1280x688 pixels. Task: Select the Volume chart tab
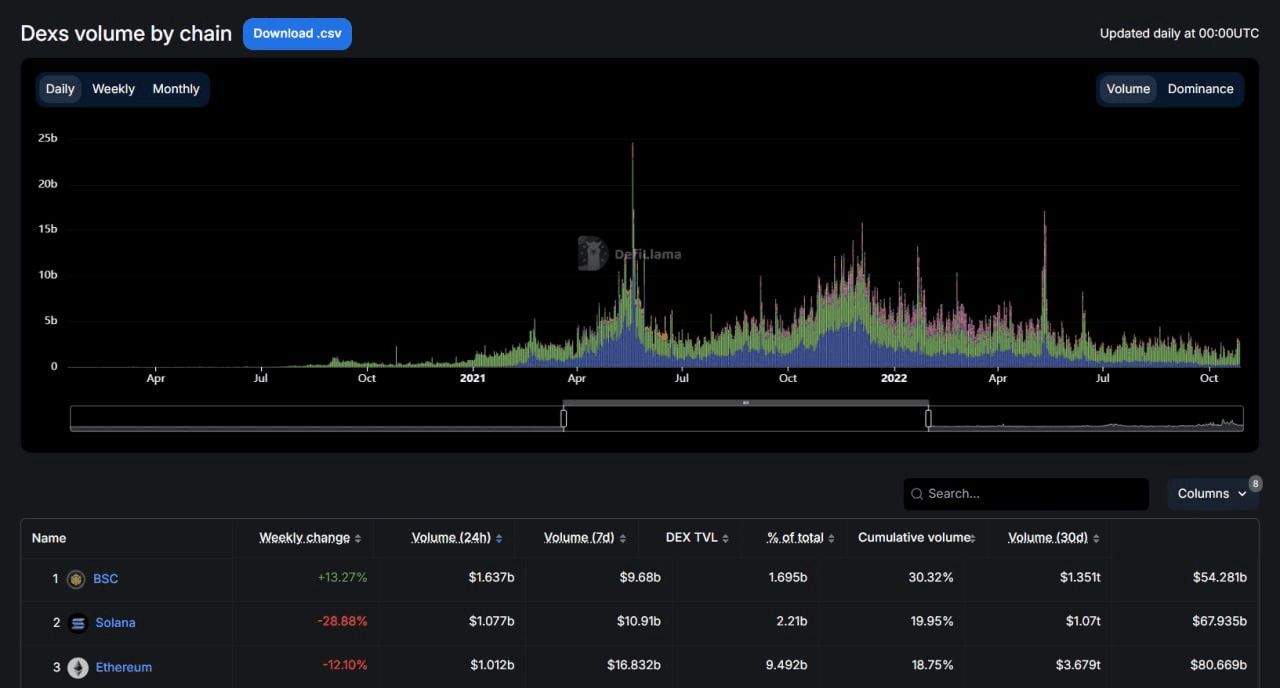click(1128, 89)
